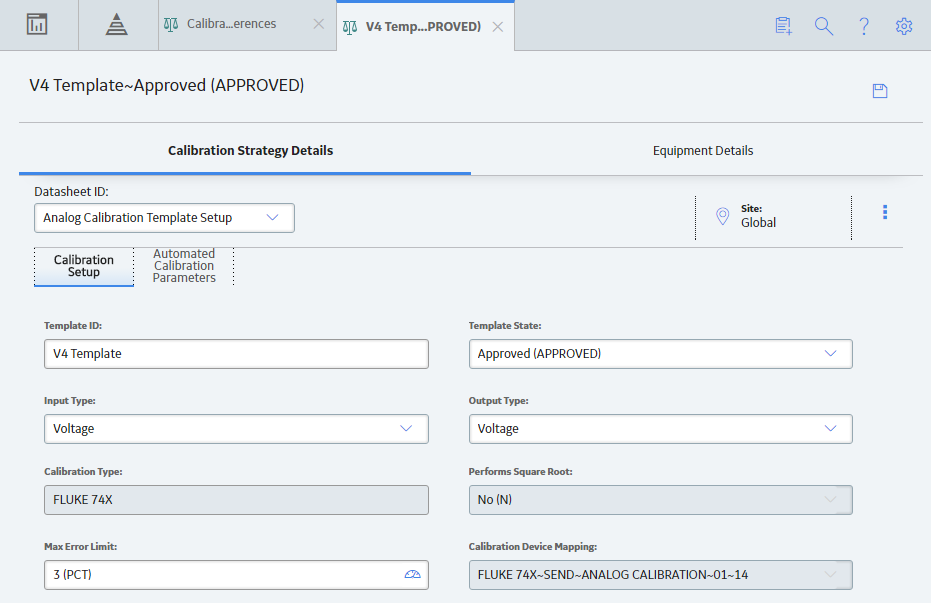Viewport: 931px width, 603px height.
Task: Switch to Equipment Details tab
Action: (x=703, y=151)
